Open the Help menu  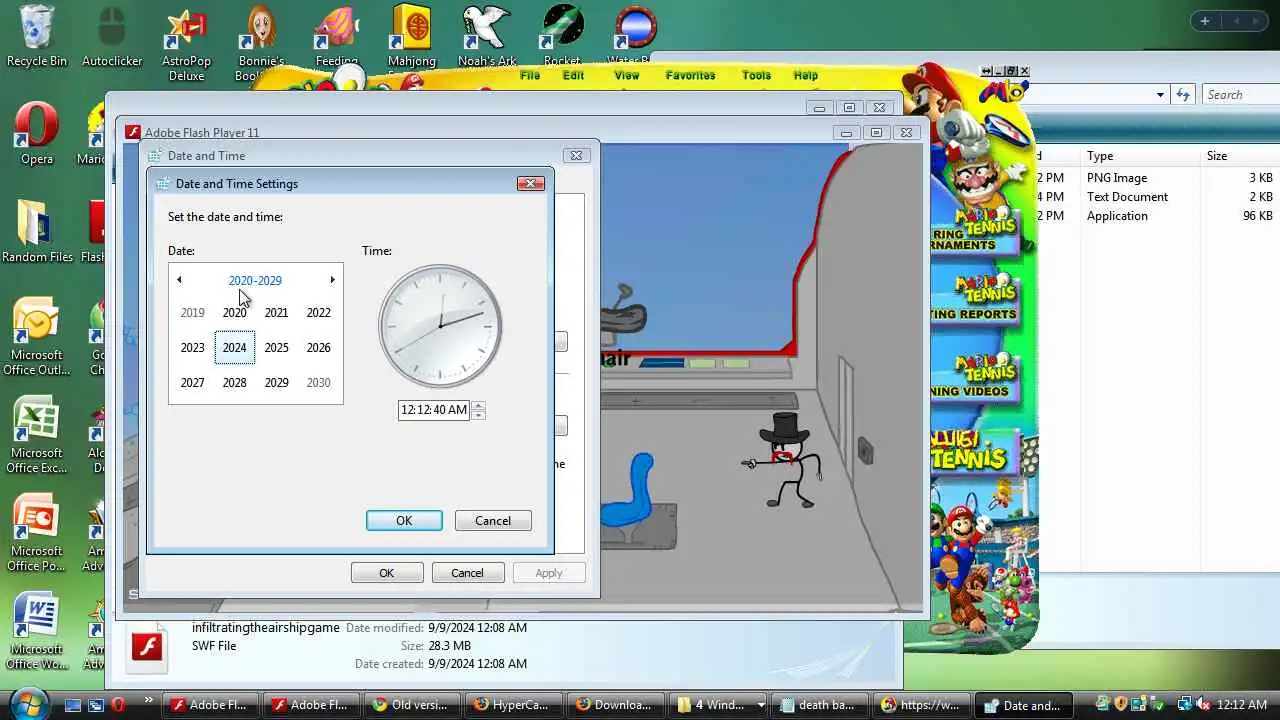click(805, 75)
